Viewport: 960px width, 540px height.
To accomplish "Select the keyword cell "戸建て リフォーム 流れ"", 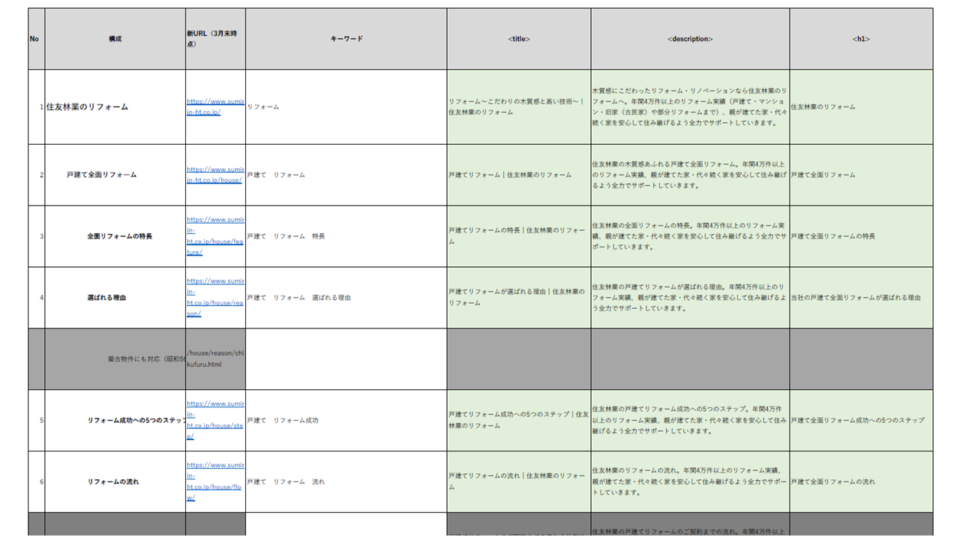I will [347, 482].
